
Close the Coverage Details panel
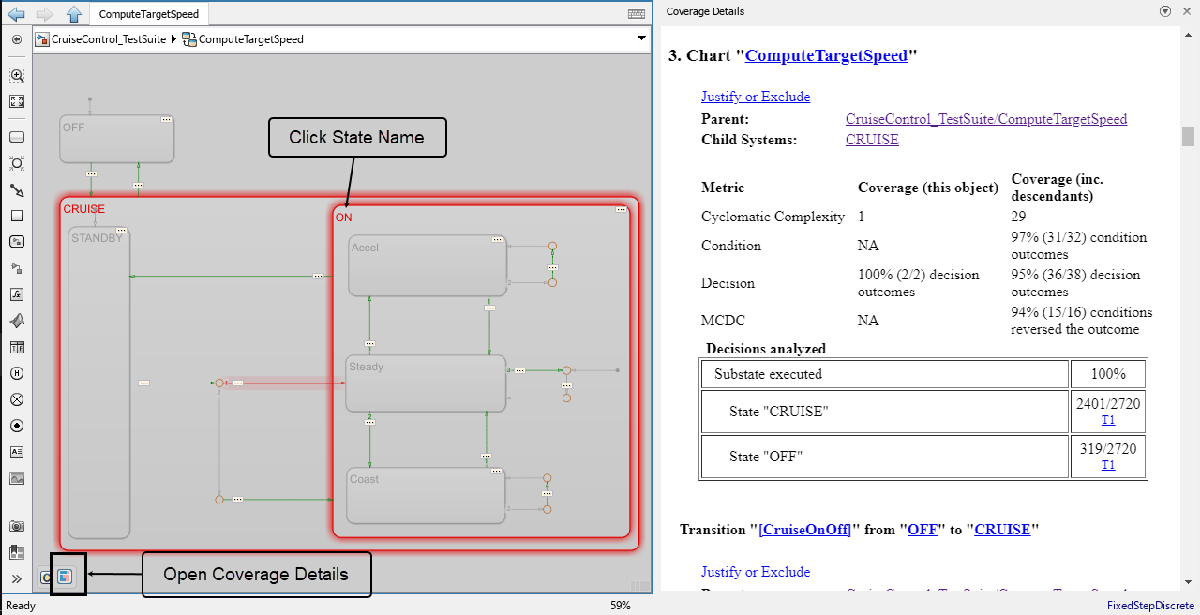click(x=1185, y=11)
